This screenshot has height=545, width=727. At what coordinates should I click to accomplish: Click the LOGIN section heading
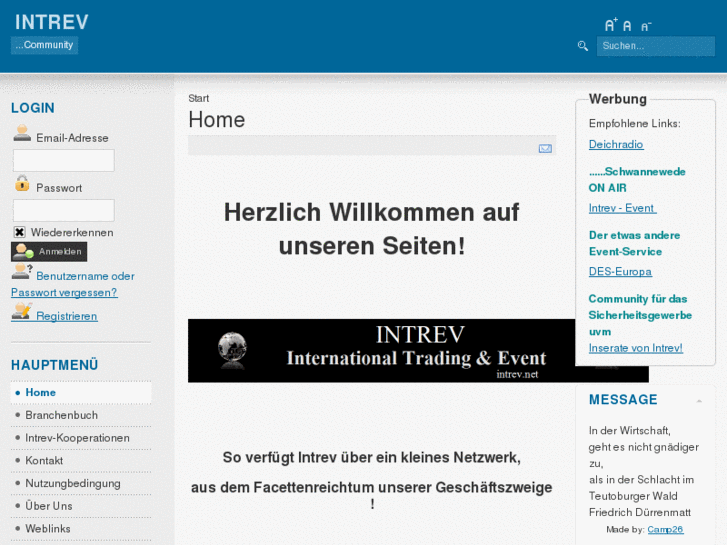(33, 108)
